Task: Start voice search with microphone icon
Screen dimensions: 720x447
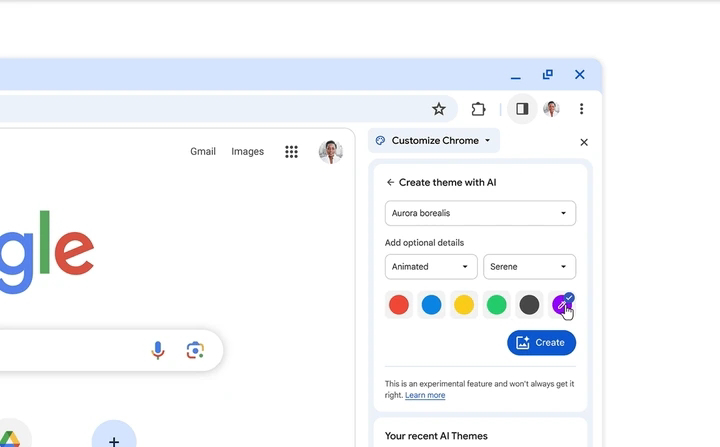Action: point(158,350)
